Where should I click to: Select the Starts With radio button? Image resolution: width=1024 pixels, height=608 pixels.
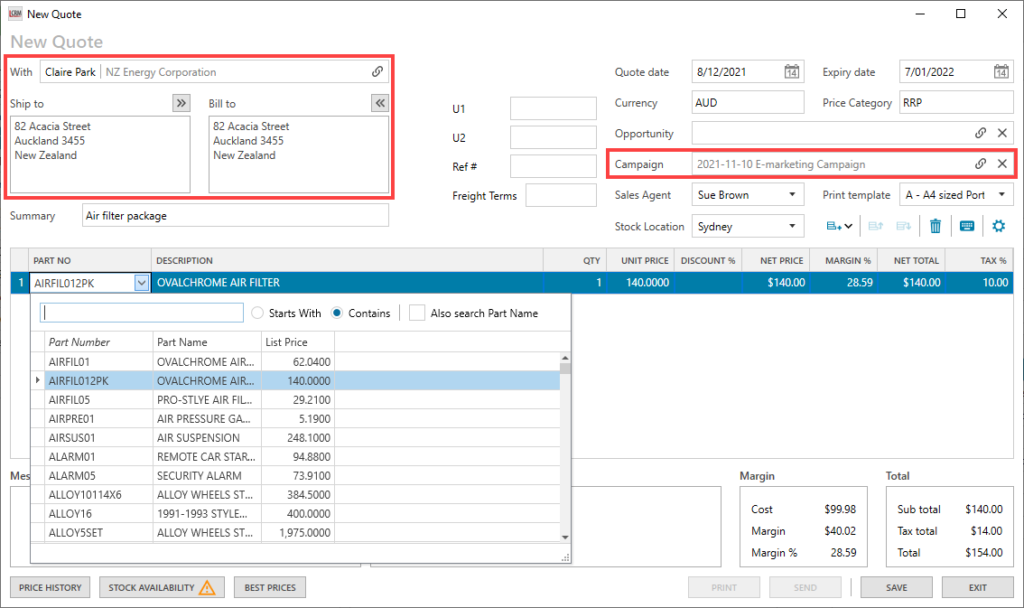click(x=258, y=313)
